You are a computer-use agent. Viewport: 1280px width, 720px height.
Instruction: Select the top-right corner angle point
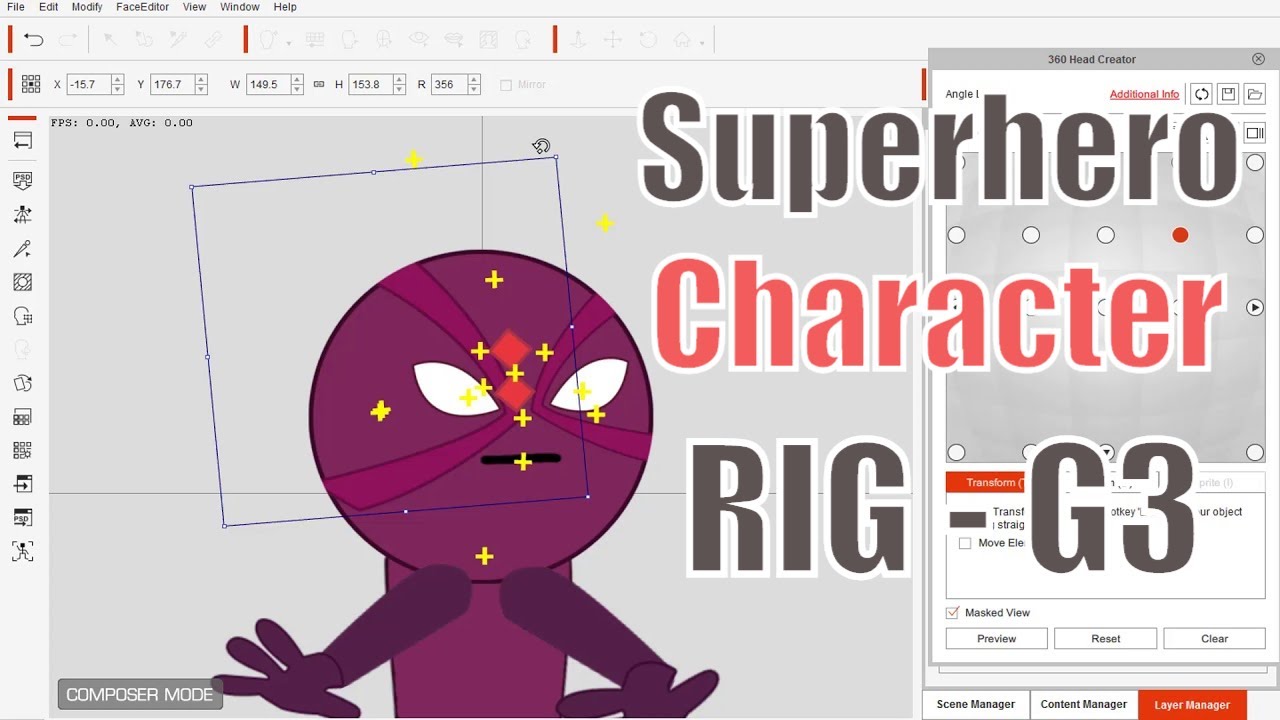tap(1255, 162)
